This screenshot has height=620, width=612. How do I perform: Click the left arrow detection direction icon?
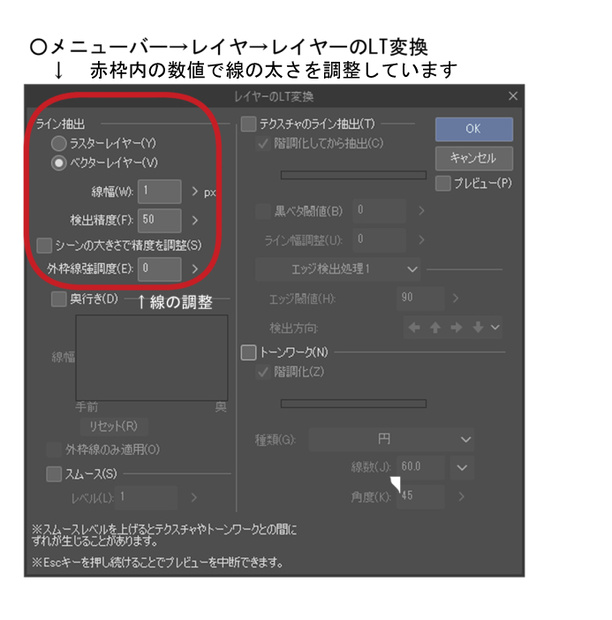point(414,327)
